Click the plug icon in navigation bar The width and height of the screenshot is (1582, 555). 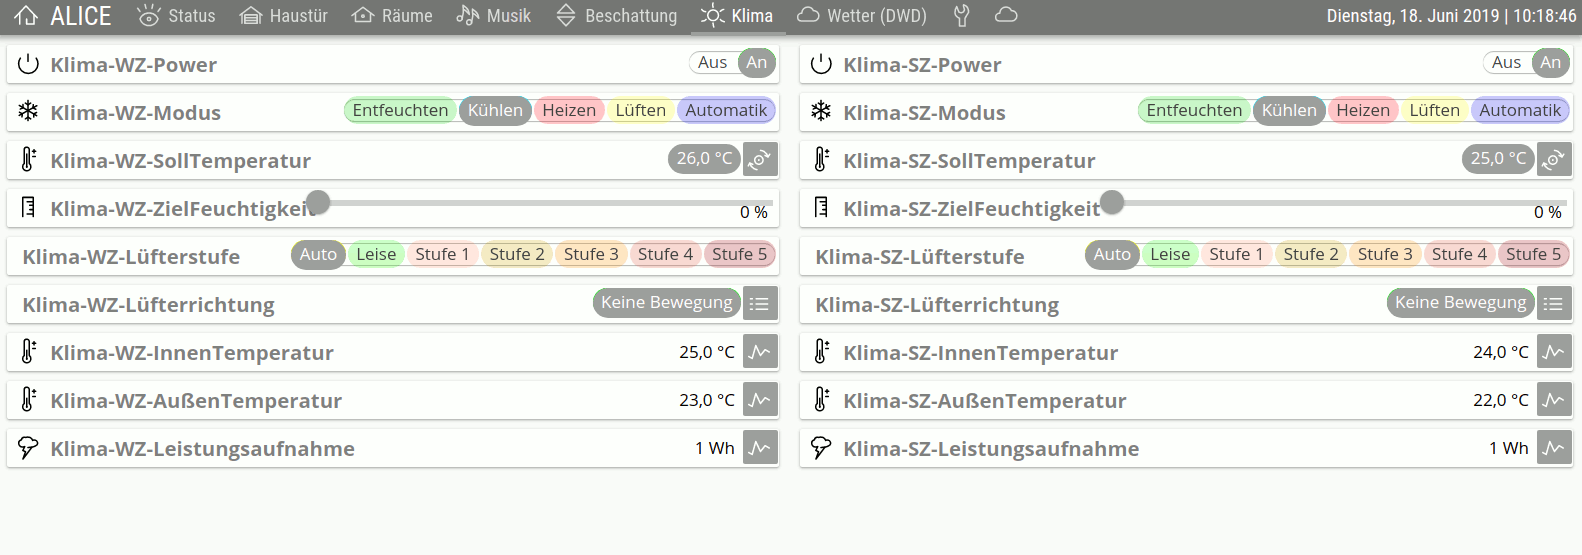tap(962, 16)
